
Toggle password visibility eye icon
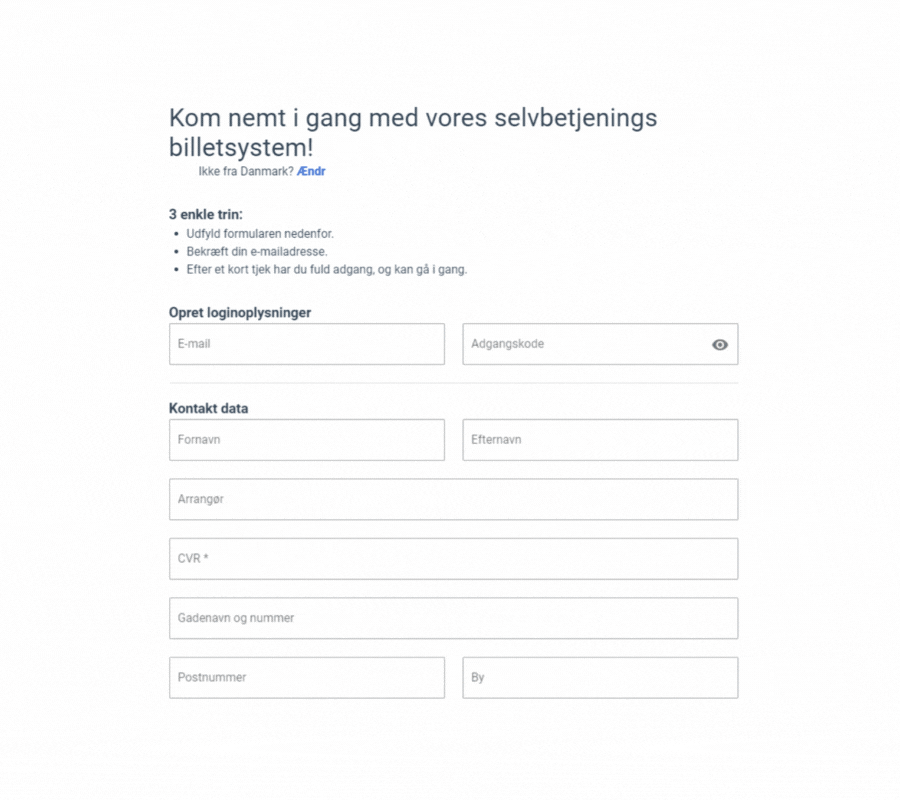click(720, 344)
